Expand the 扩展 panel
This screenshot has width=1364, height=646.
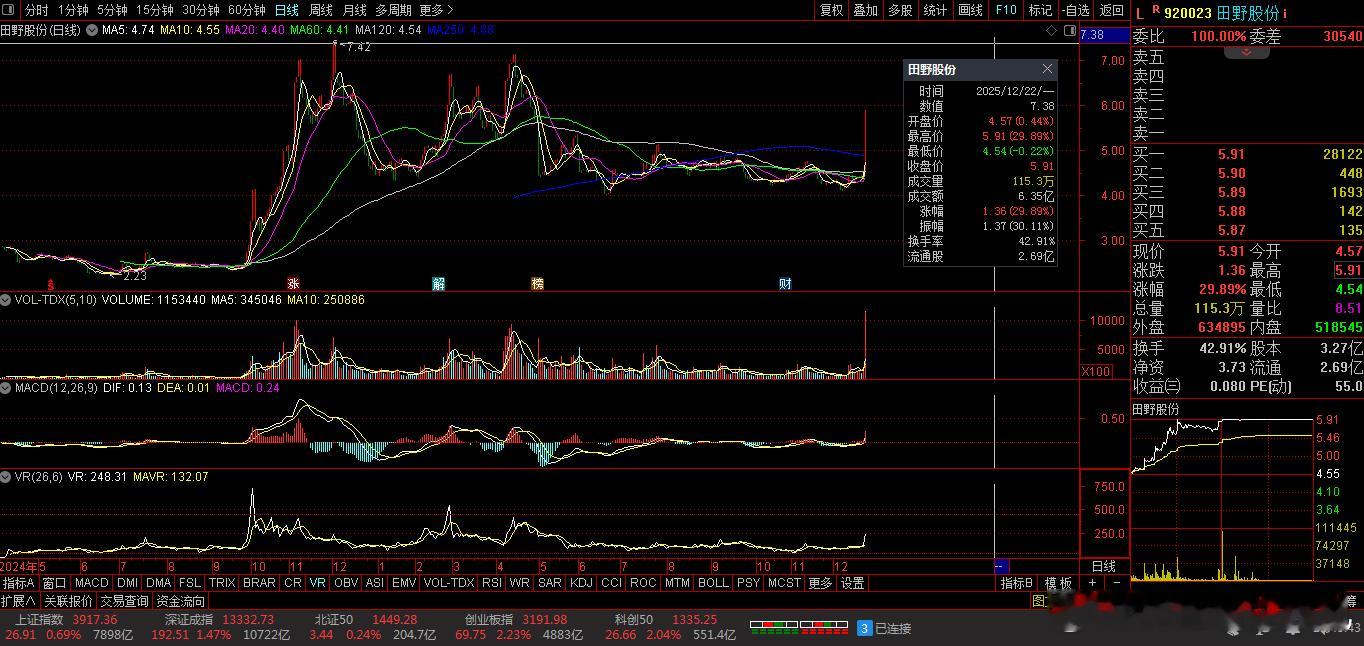click(18, 601)
